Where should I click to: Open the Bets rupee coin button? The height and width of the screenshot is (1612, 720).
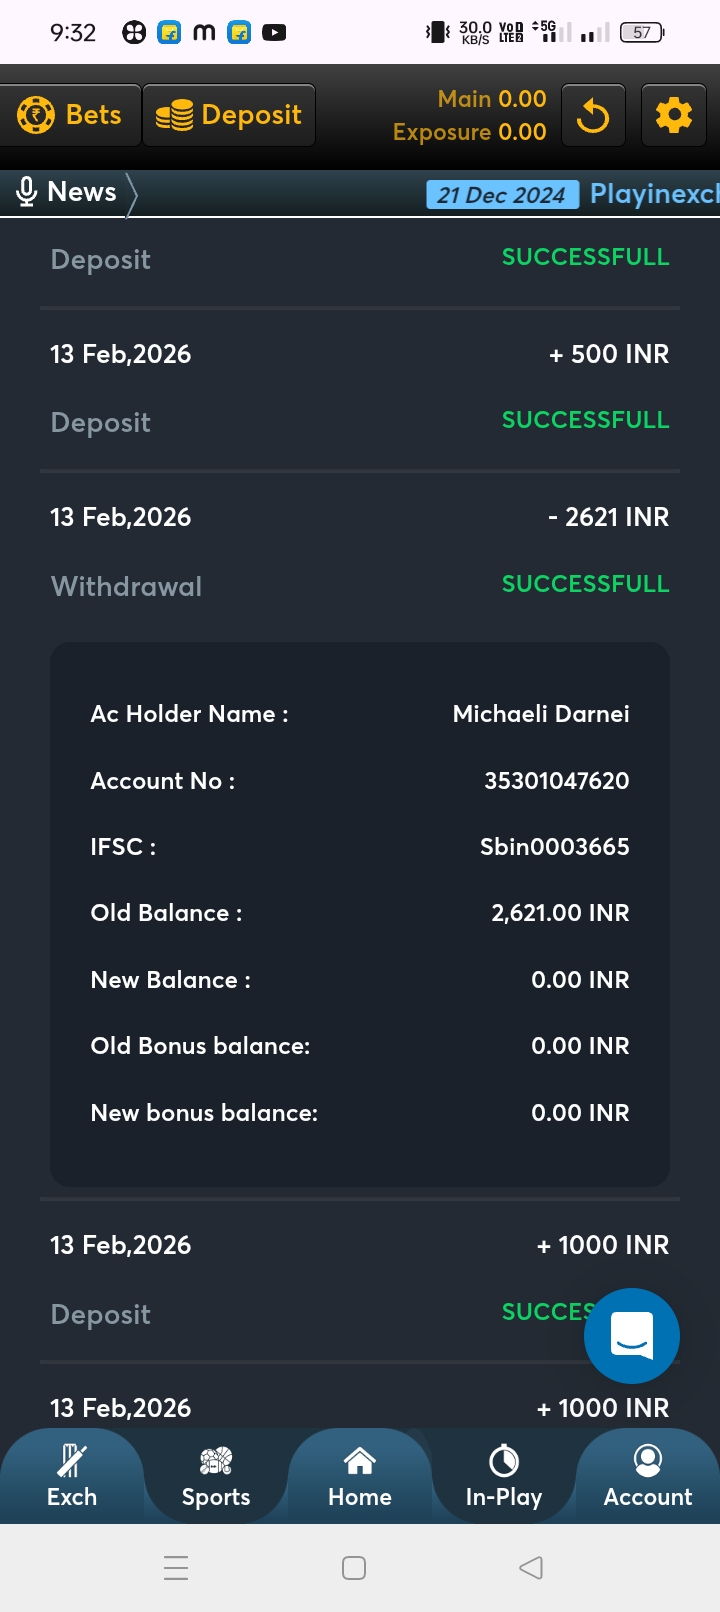[70, 116]
